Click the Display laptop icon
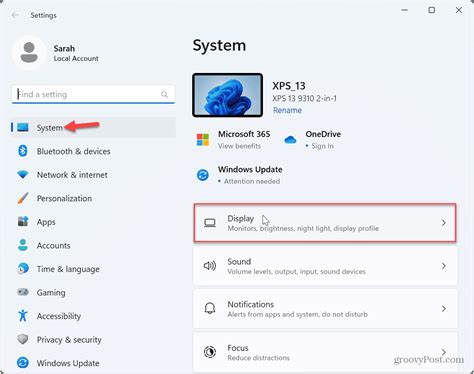The height and width of the screenshot is (374, 474). (x=210, y=223)
